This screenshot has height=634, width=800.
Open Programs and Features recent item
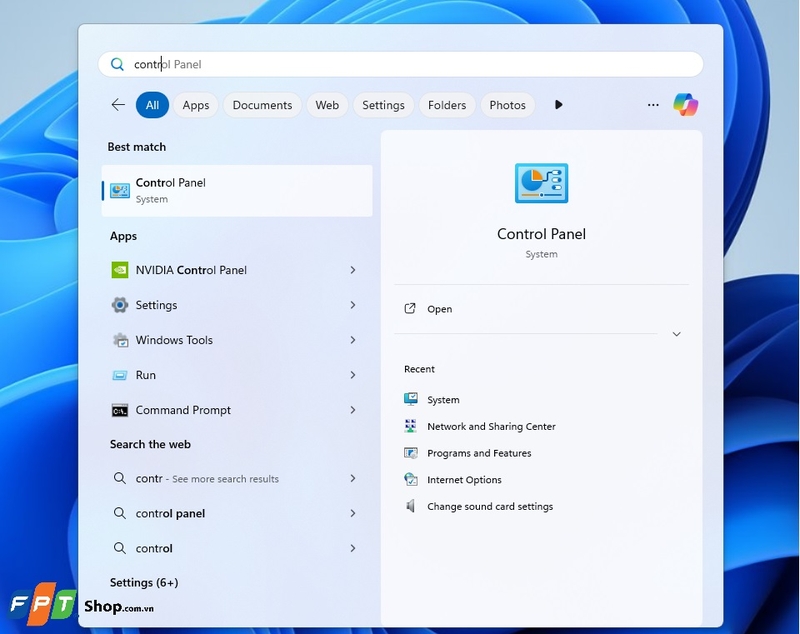[x=478, y=453]
